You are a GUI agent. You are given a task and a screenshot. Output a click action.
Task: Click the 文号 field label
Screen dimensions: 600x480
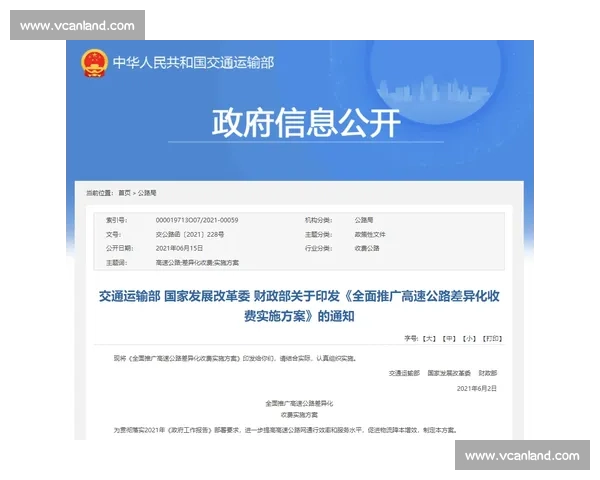[x=113, y=234]
